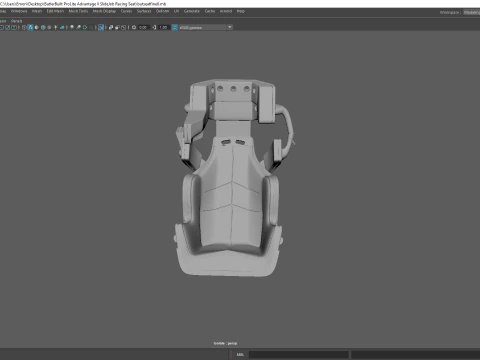Click the exposure value field
Screen dimensions: 480x360
pos(143,27)
